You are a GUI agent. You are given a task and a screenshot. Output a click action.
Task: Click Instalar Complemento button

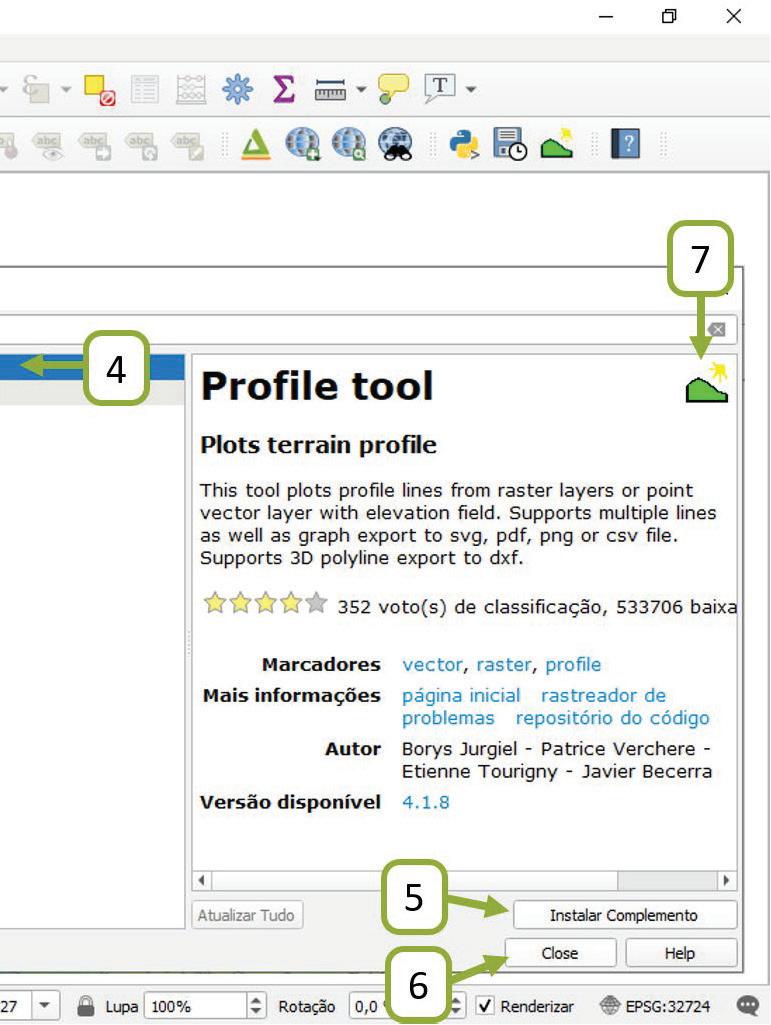[625, 915]
